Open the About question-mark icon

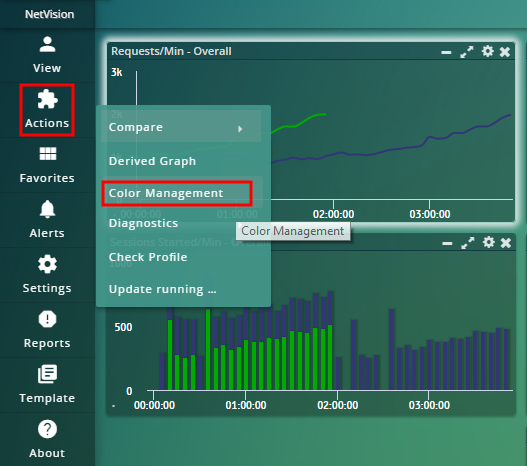(47, 429)
